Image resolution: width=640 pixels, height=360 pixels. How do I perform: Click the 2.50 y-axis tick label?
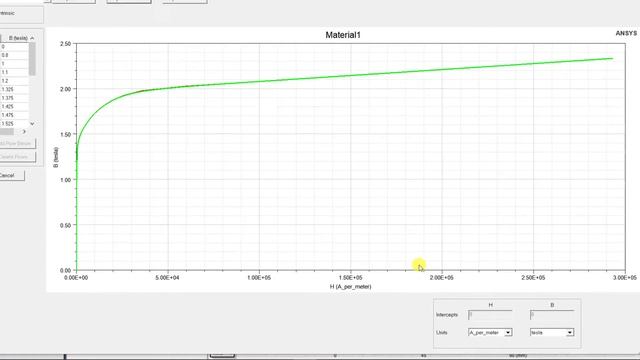point(65,44)
